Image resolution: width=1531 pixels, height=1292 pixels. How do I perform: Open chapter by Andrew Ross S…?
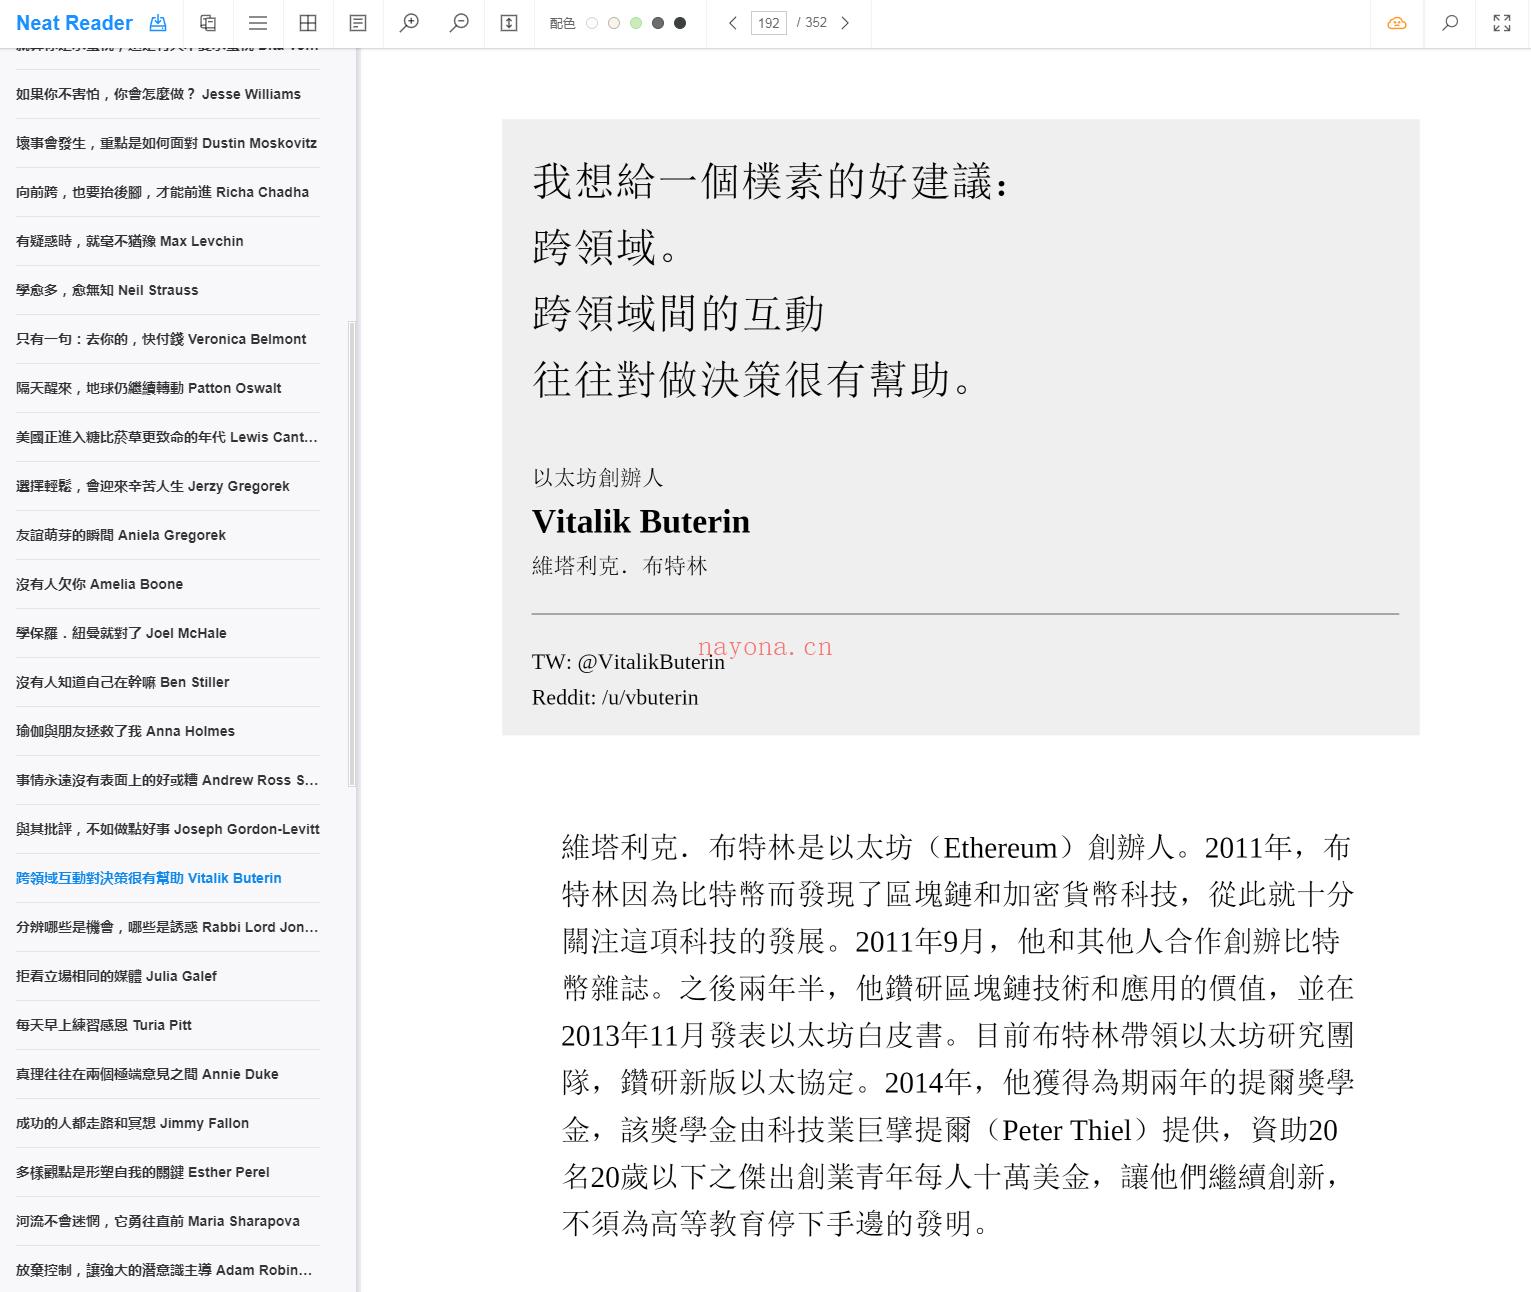tap(168, 780)
